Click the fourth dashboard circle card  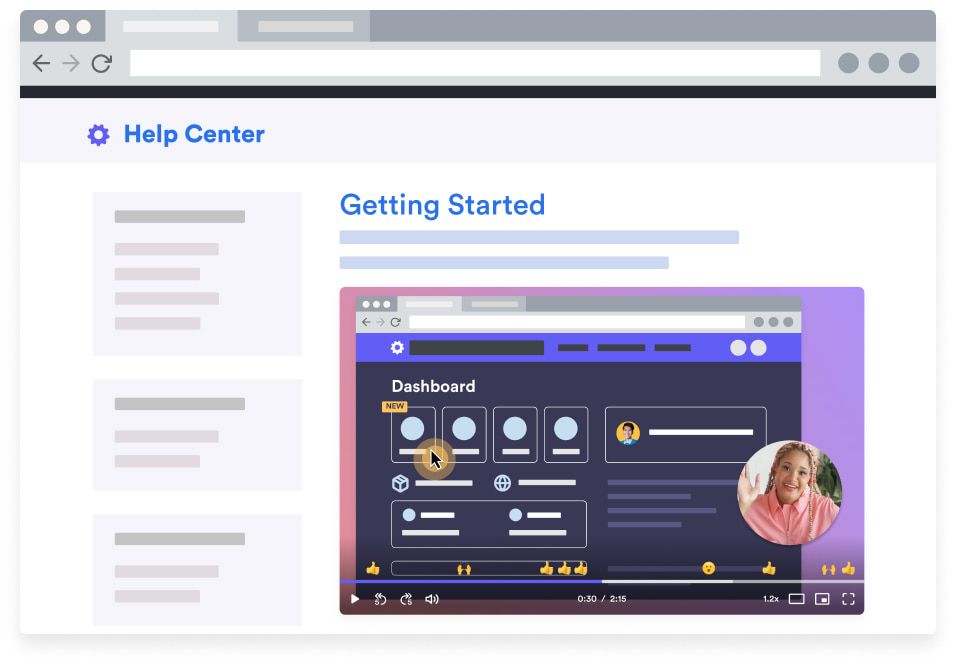[566, 435]
